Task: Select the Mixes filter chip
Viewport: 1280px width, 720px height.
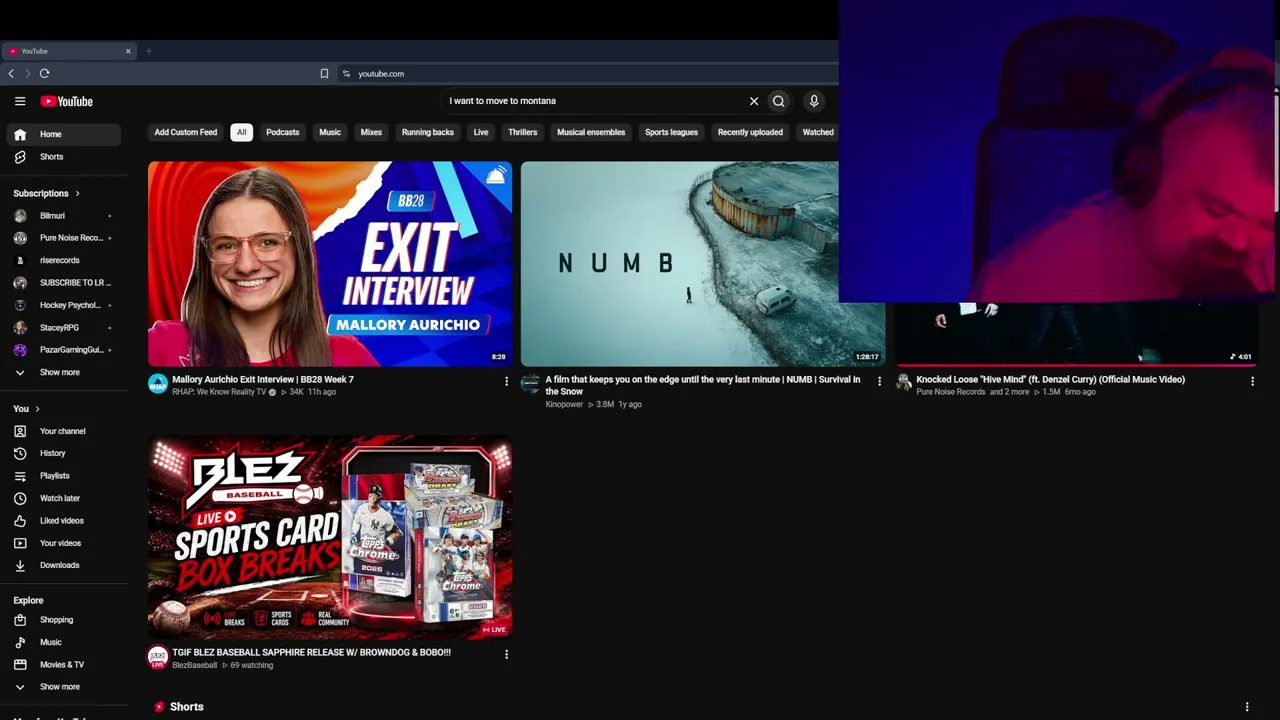Action: coord(371,132)
